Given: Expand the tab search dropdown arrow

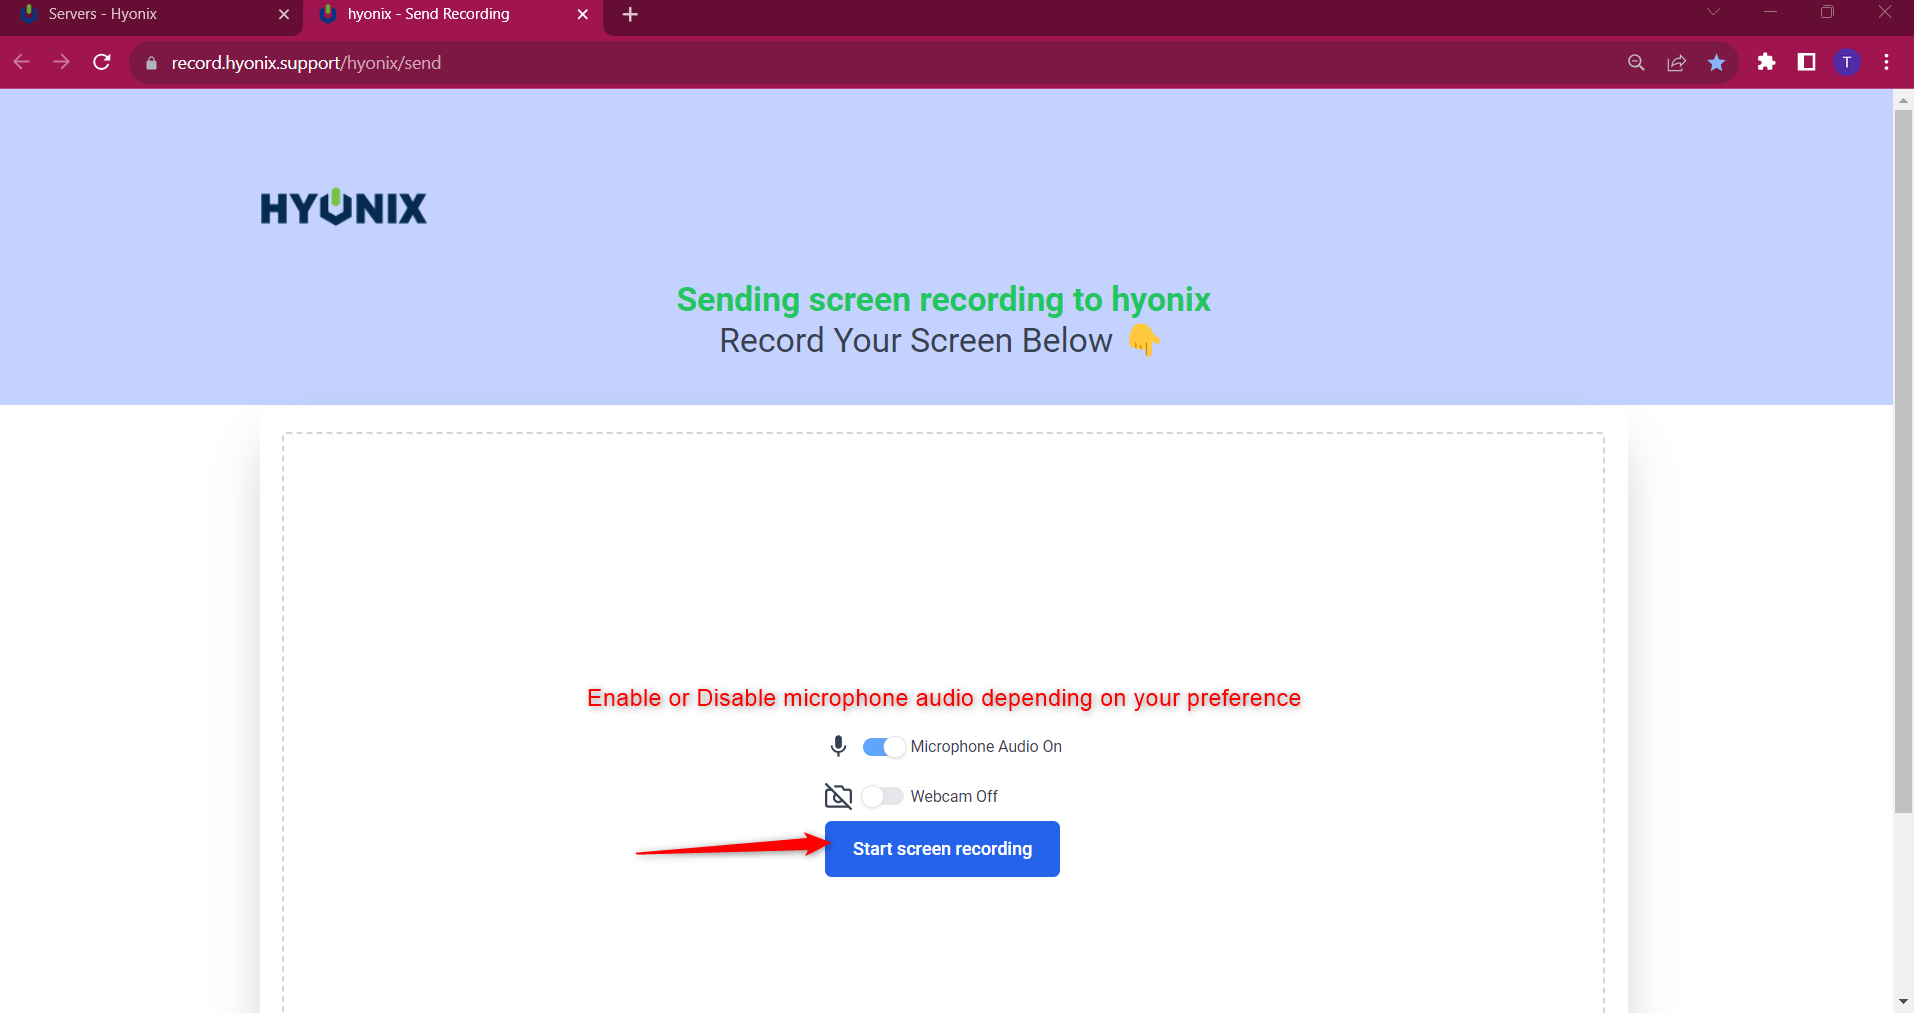Looking at the screenshot, I should 1713,13.
